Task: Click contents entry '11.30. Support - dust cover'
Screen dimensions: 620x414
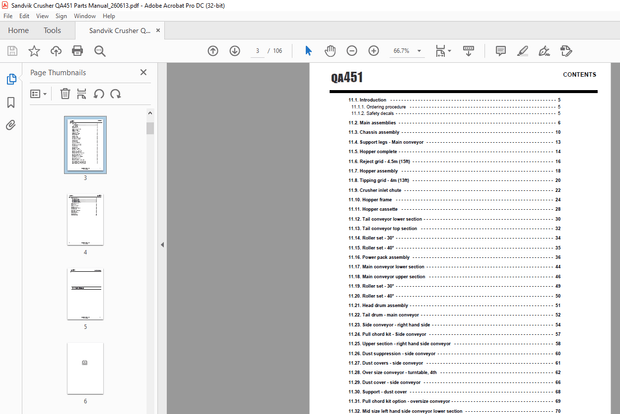Action: tap(454, 392)
